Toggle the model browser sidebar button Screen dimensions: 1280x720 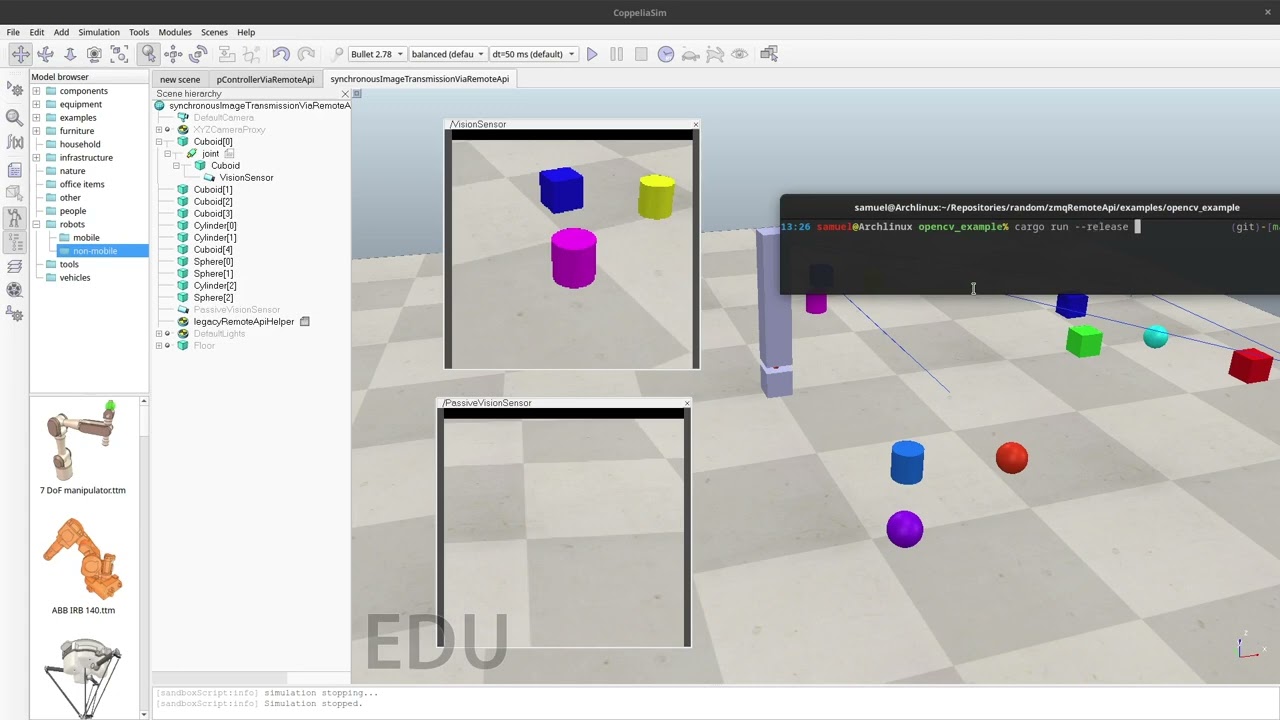(x=15, y=217)
